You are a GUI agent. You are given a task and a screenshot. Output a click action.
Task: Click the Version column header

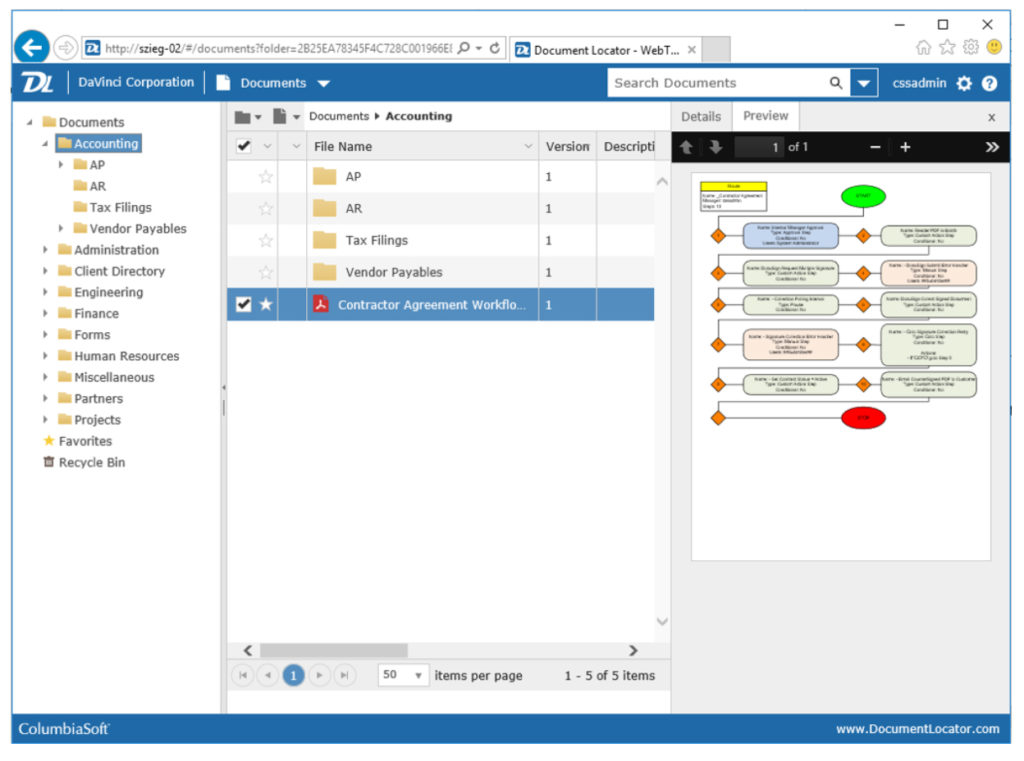click(567, 146)
